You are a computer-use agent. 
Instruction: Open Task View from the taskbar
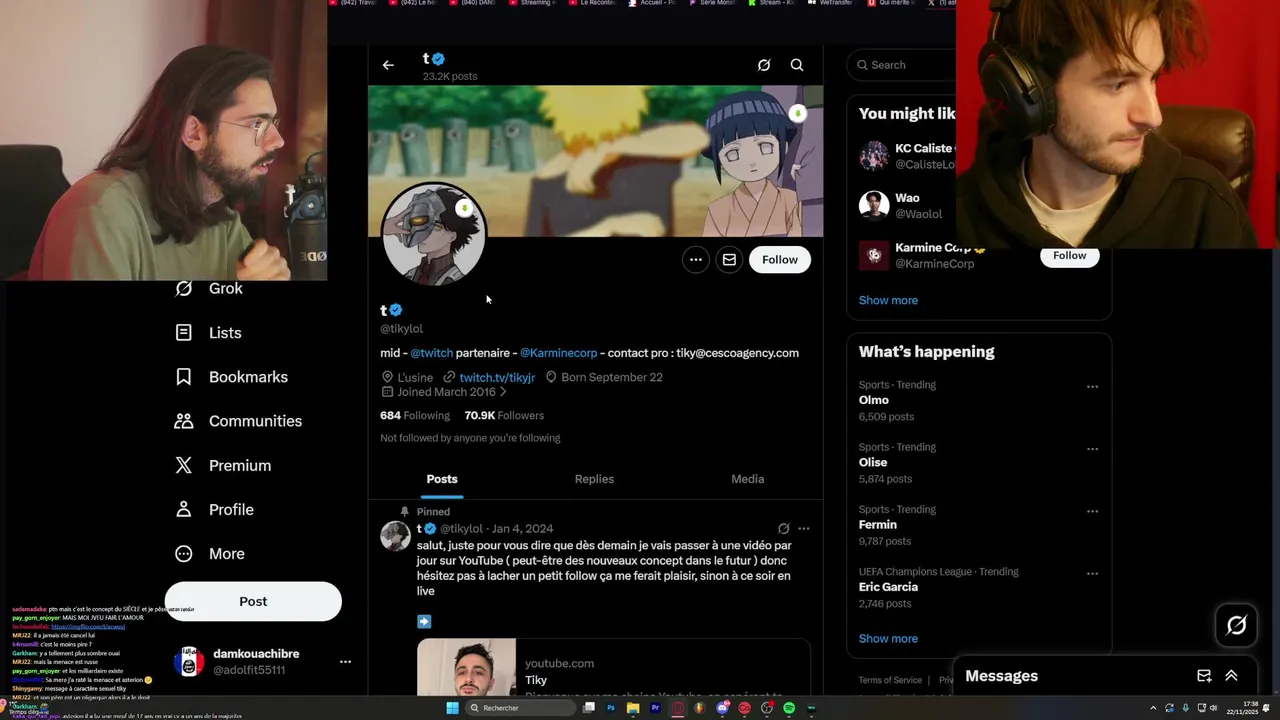[x=588, y=708]
